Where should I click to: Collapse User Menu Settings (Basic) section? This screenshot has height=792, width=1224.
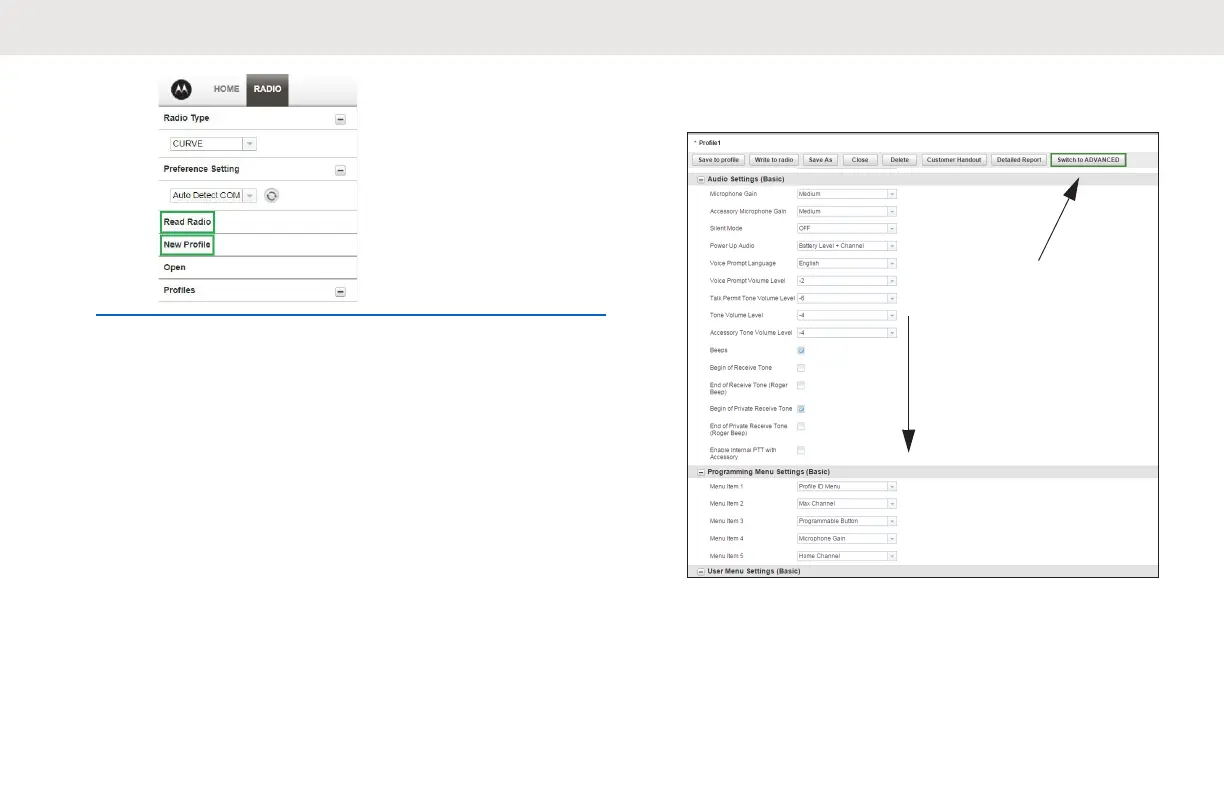tap(701, 571)
